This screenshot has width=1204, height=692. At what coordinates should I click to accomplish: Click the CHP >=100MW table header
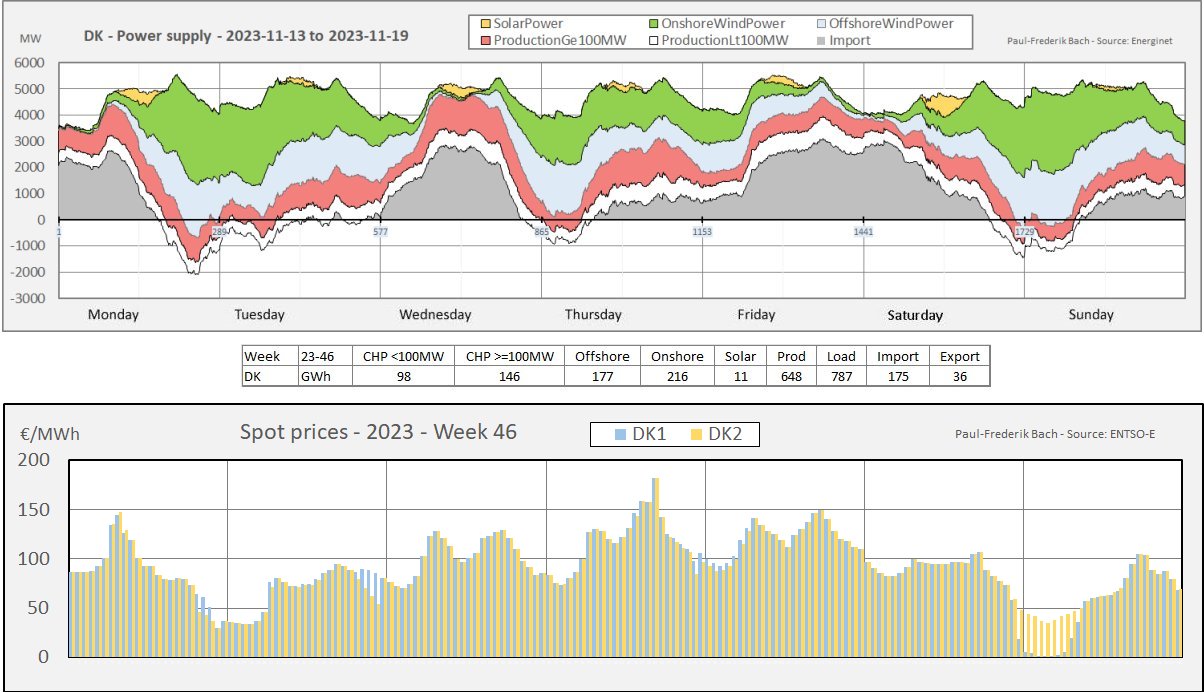(x=509, y=356)
